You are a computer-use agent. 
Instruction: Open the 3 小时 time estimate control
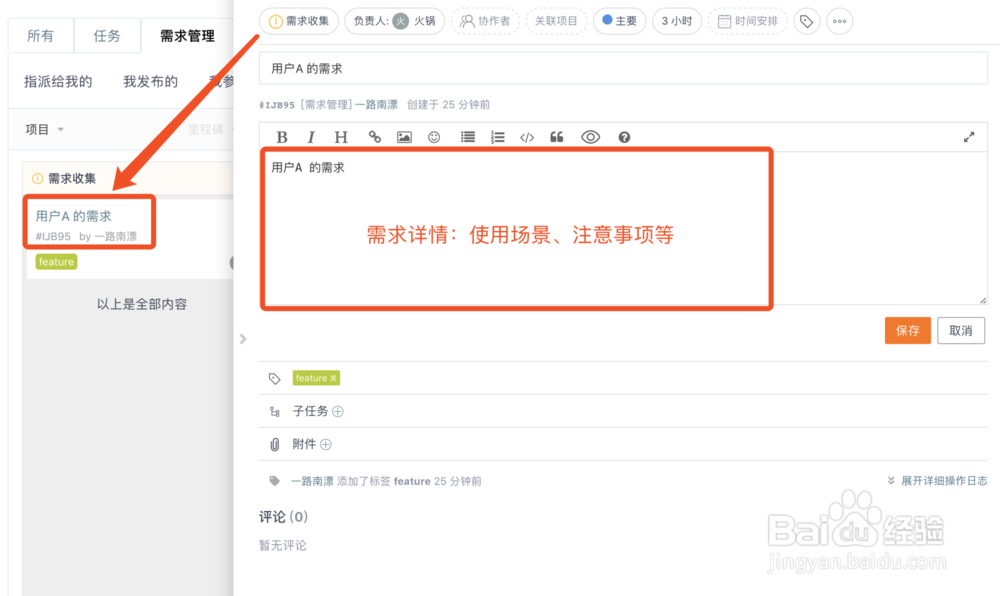(x=677, y=20)
